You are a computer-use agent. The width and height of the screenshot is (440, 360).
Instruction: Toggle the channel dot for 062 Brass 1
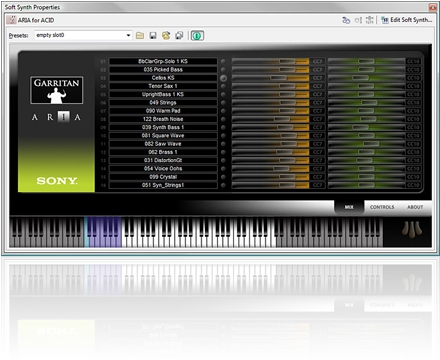223,152
